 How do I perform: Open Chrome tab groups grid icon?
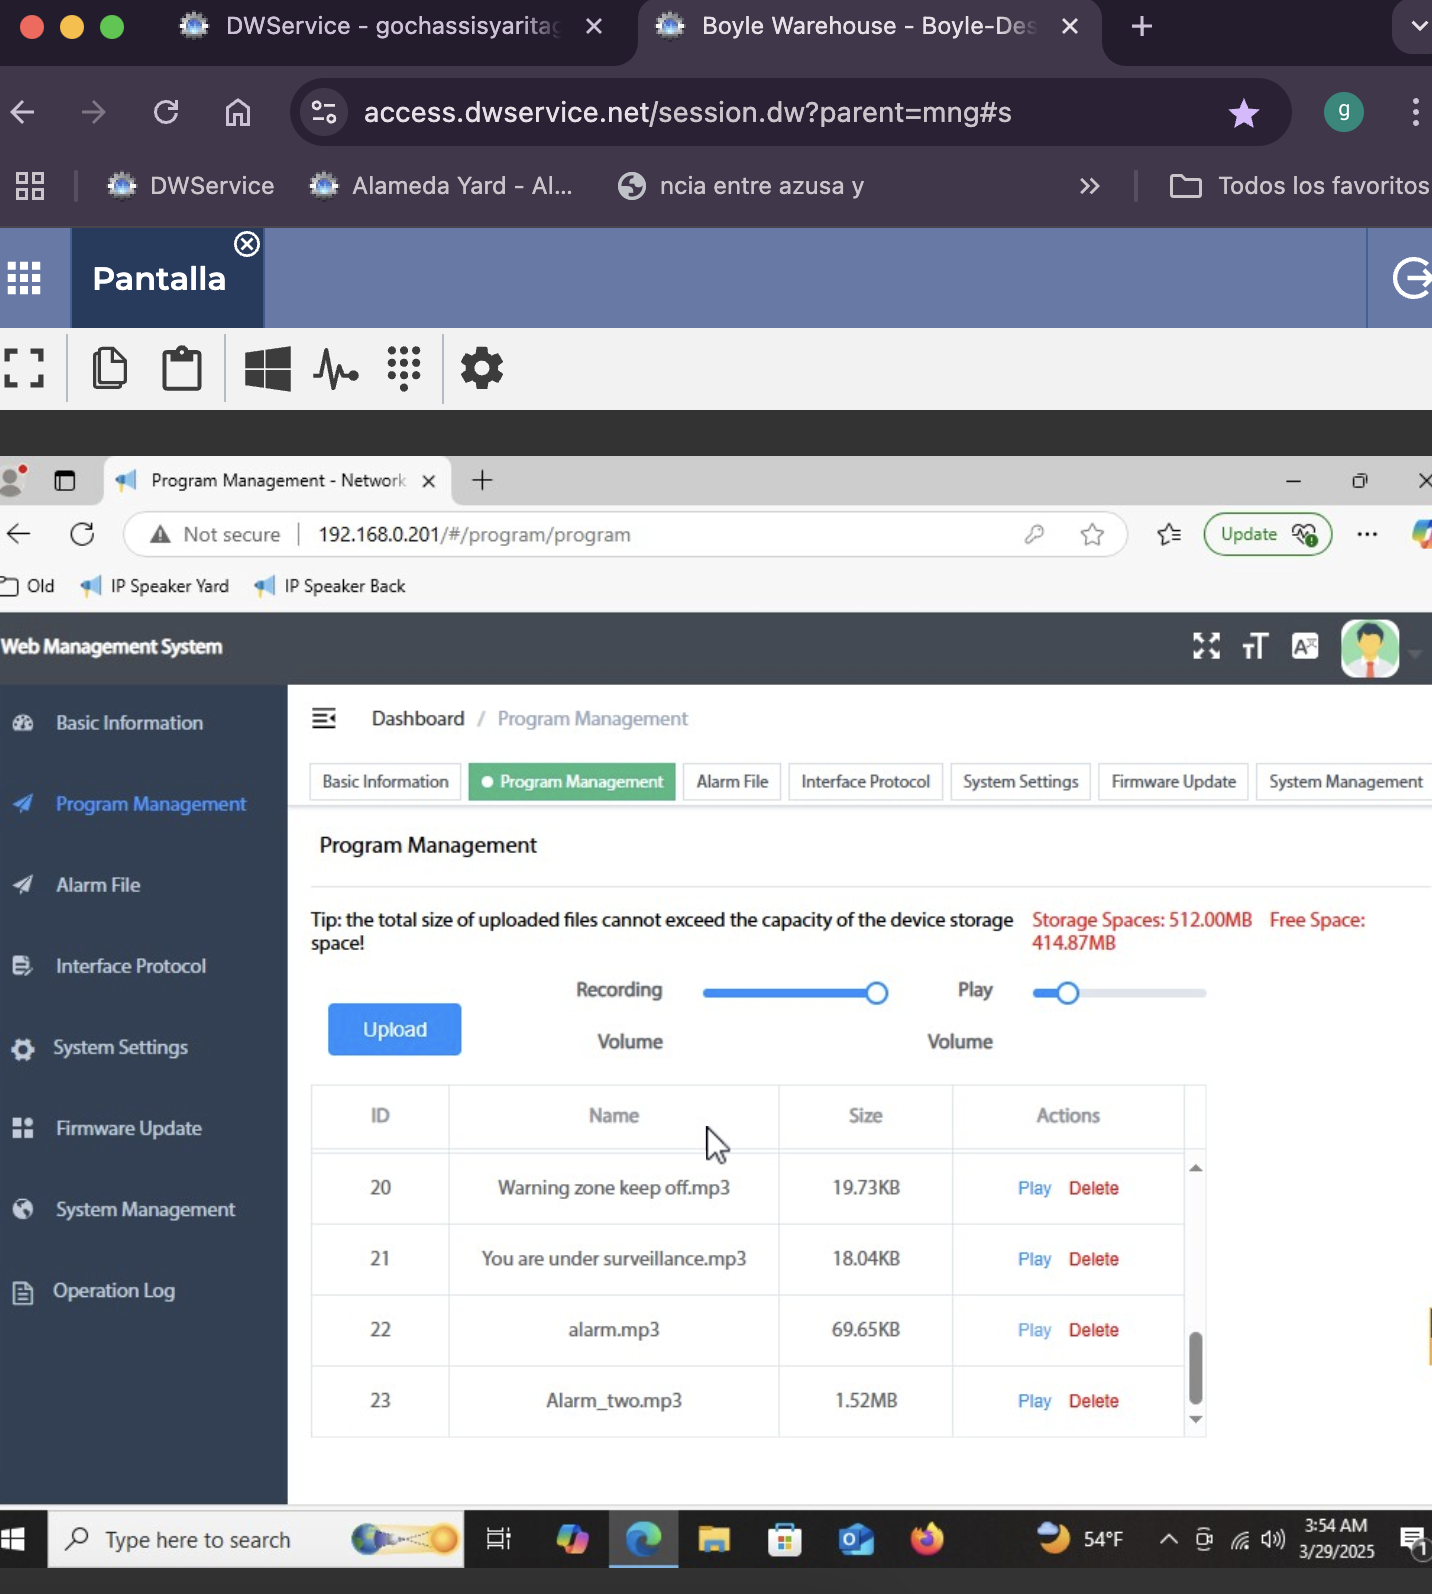click(30, 186)
